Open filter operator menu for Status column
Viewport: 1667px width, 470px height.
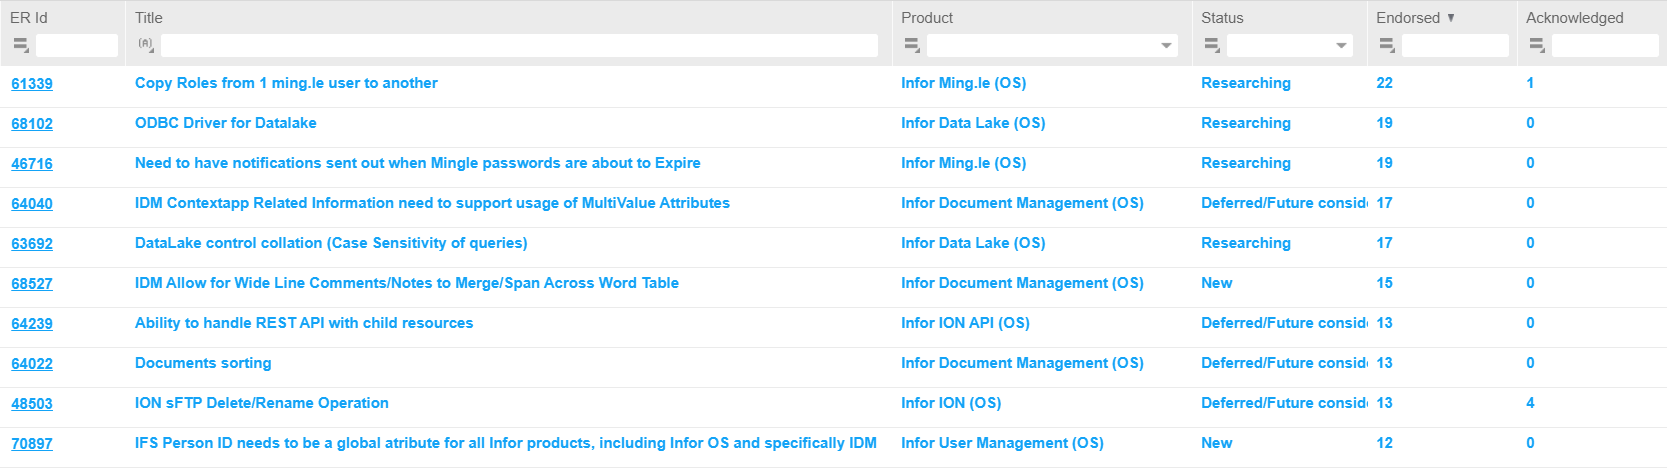click(x=1211, y=45)
